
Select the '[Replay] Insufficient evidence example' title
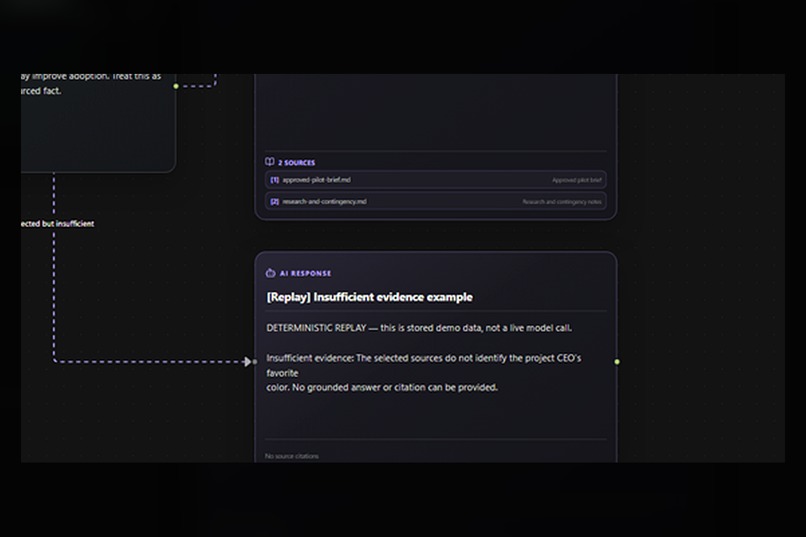(x=369, y=297)
